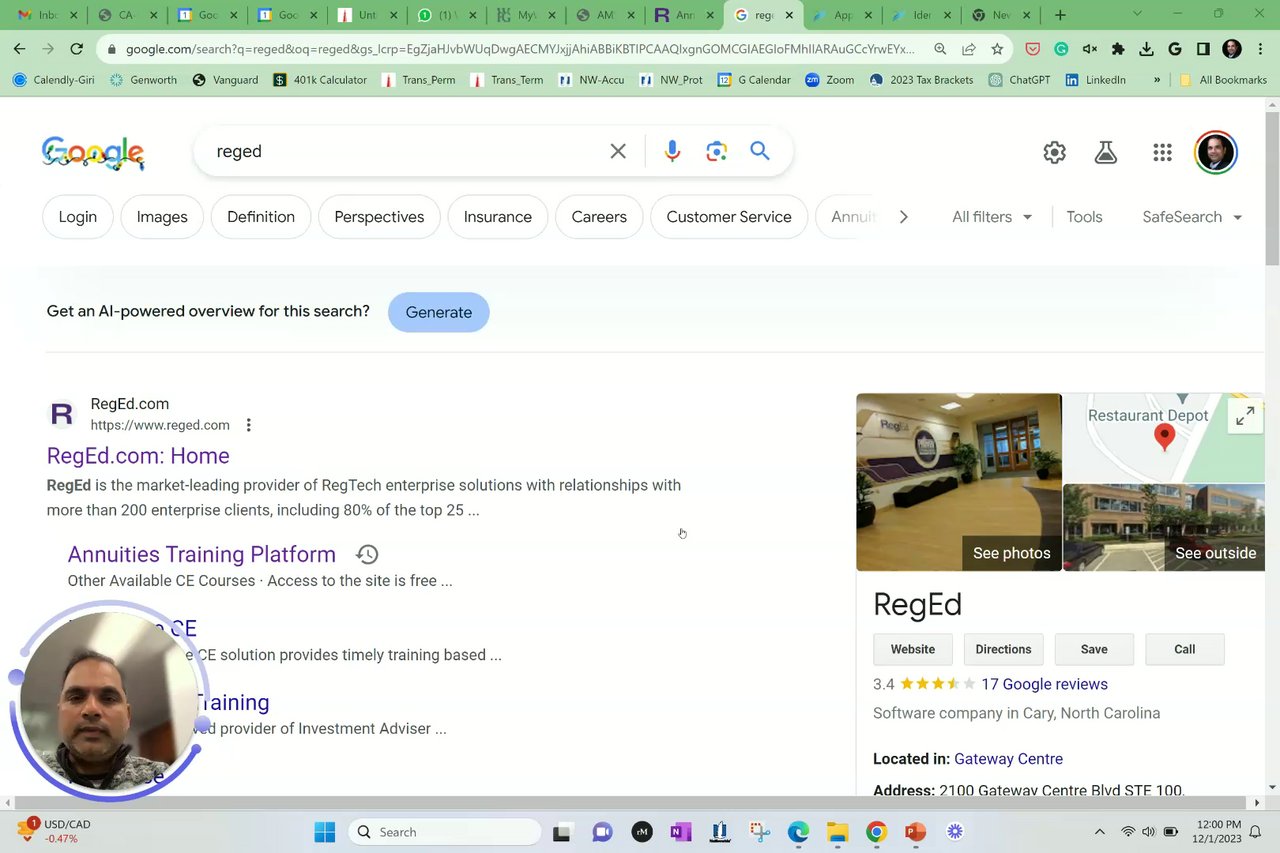
Task: Submit search with the blue magnifier icon
Action: [x=760, y=151]
